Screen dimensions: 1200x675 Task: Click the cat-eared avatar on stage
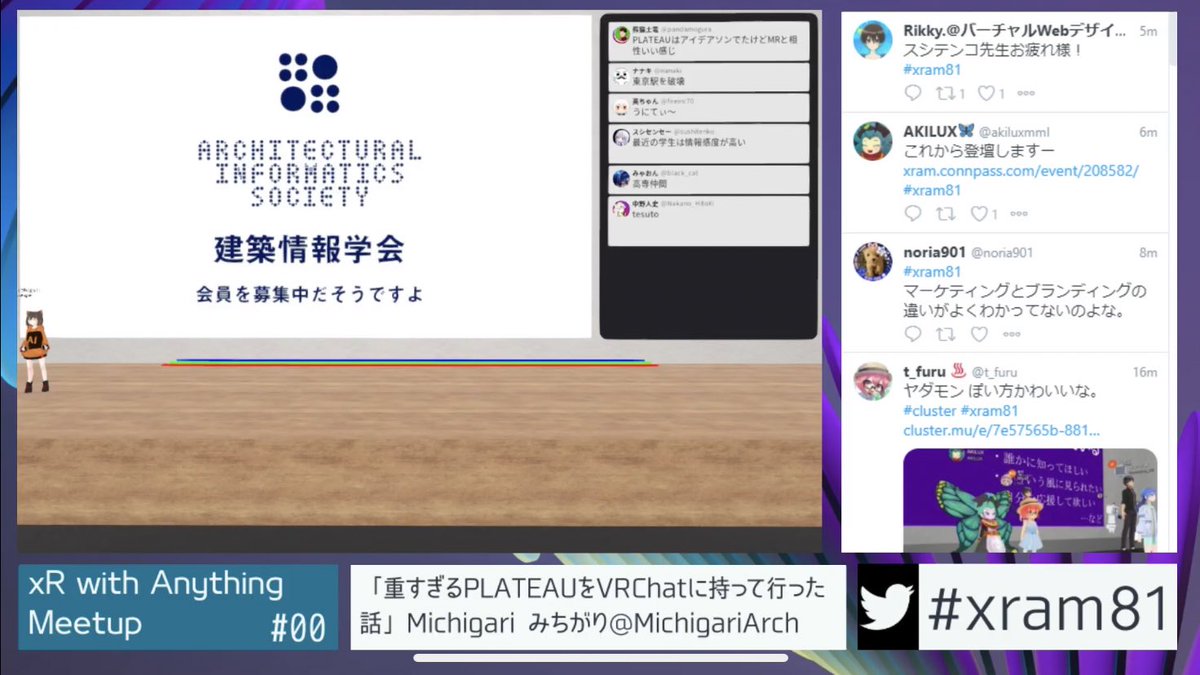[x=33, y=351]
